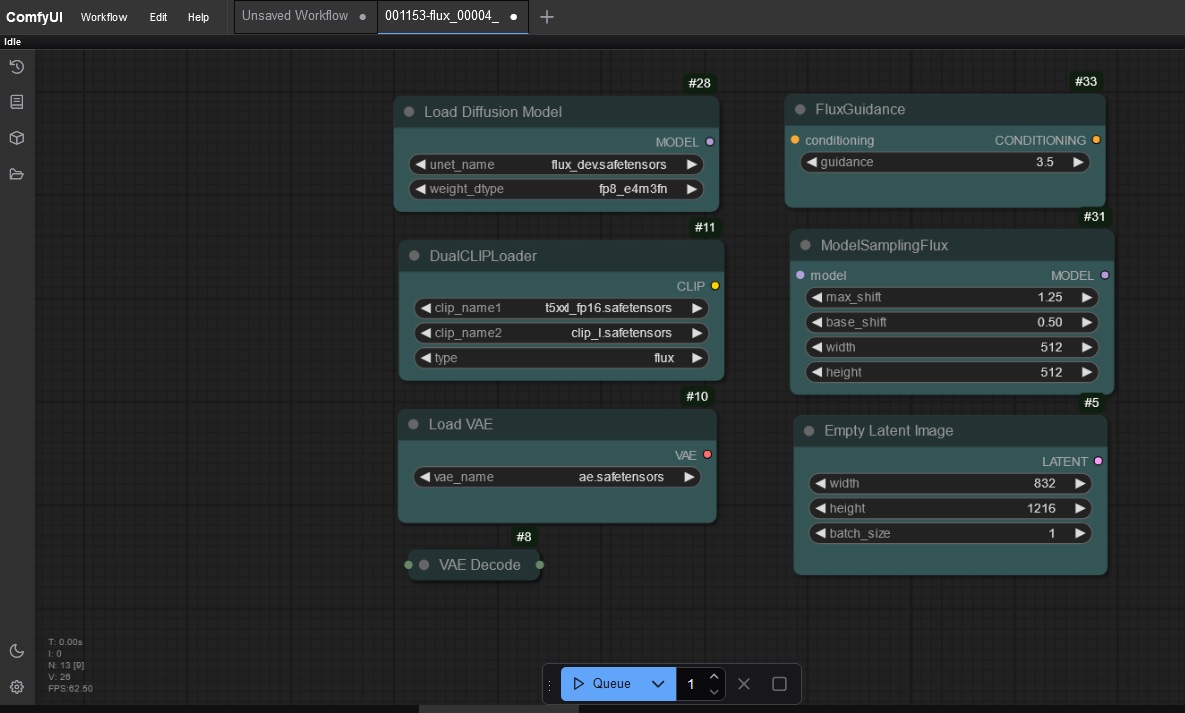Click the batch count input showing 1
This screenshot has height=713, width=1185.
click(x=692, y=684)
